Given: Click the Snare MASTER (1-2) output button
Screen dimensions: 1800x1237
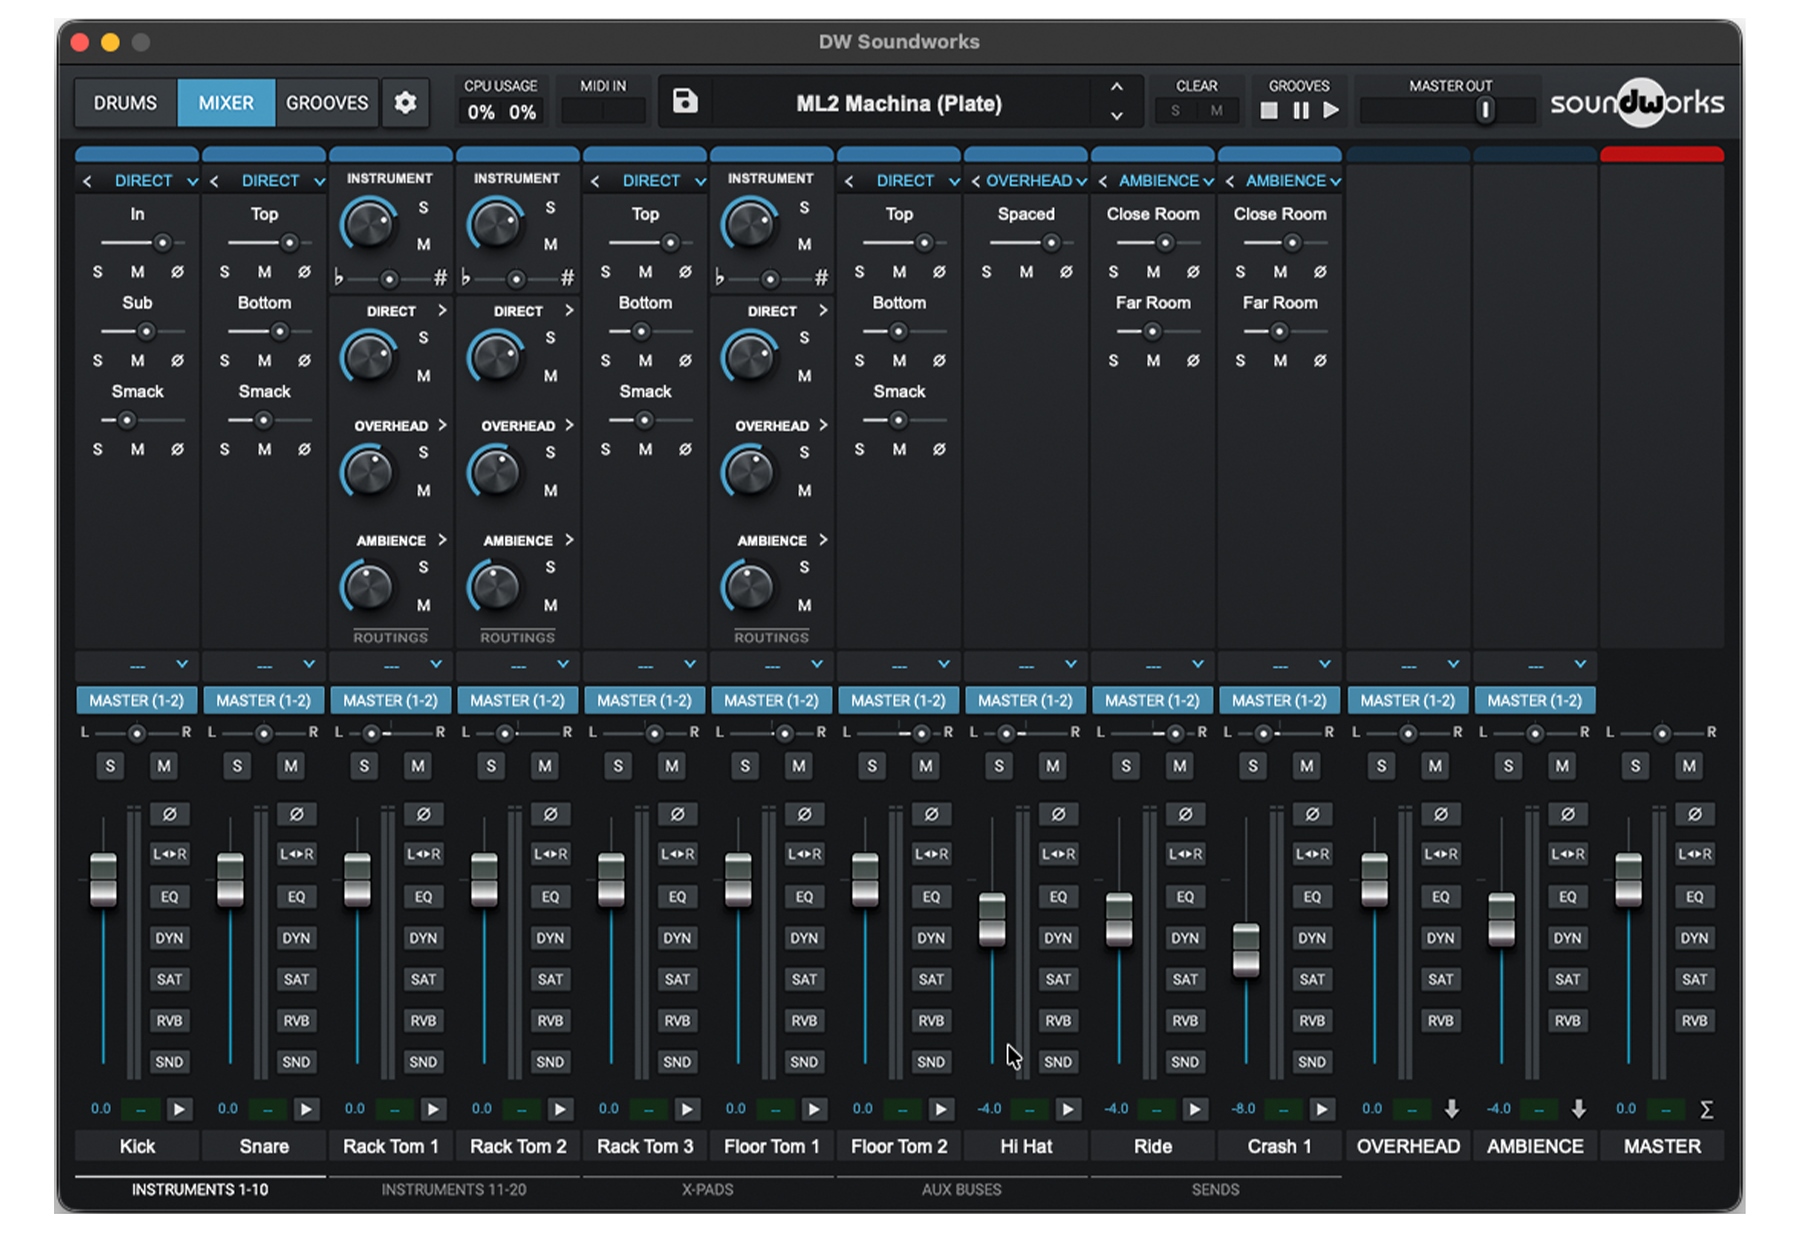Looking at the screenshot, I should click(x=264, y=701).
